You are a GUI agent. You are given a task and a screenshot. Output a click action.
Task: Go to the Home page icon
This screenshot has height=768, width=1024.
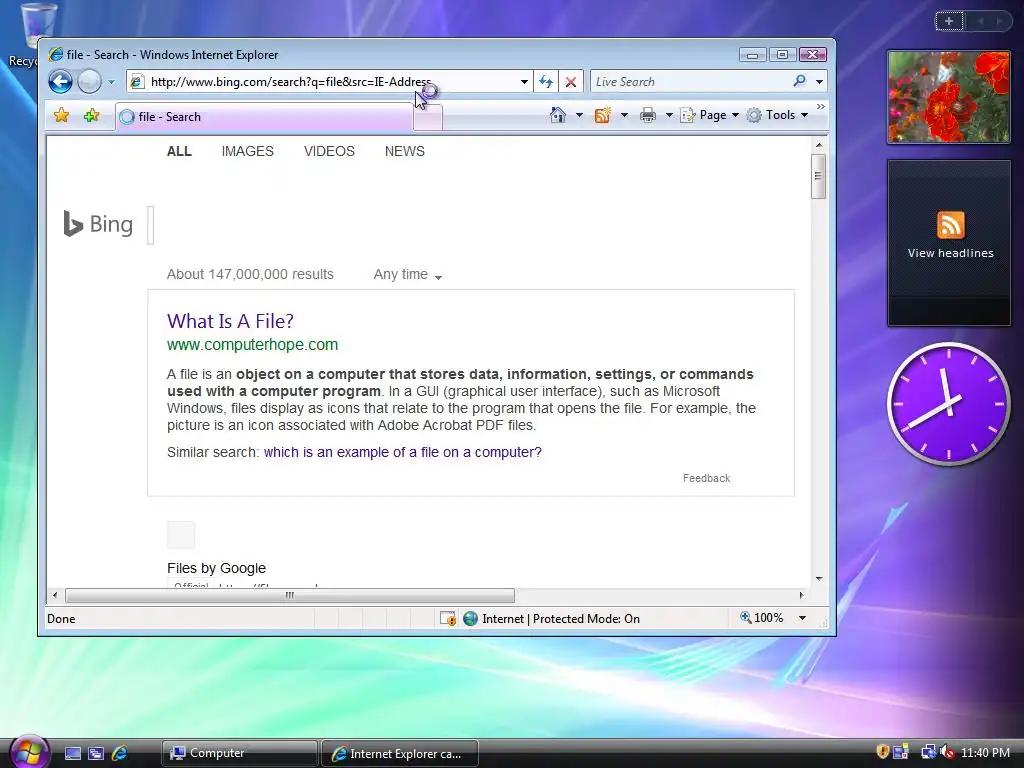tap(558, 116)
